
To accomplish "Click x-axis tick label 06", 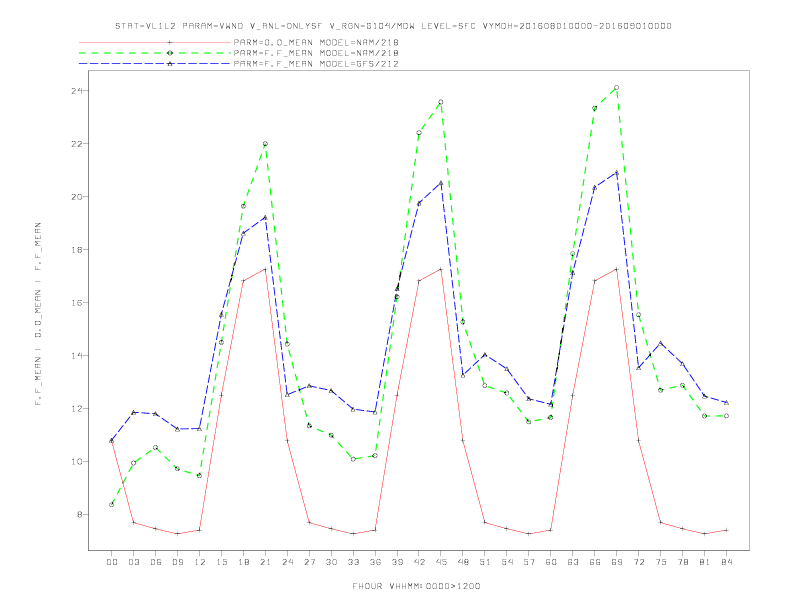I will [156, 562].
